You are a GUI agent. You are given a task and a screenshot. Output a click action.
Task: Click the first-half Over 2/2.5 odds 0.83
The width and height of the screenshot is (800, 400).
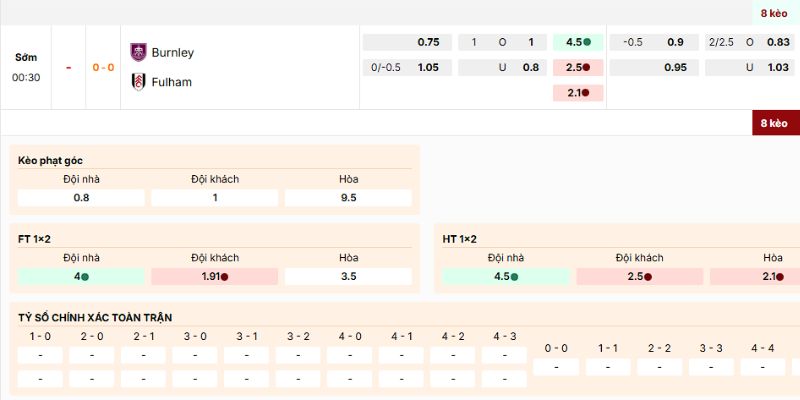coord(750,43)
